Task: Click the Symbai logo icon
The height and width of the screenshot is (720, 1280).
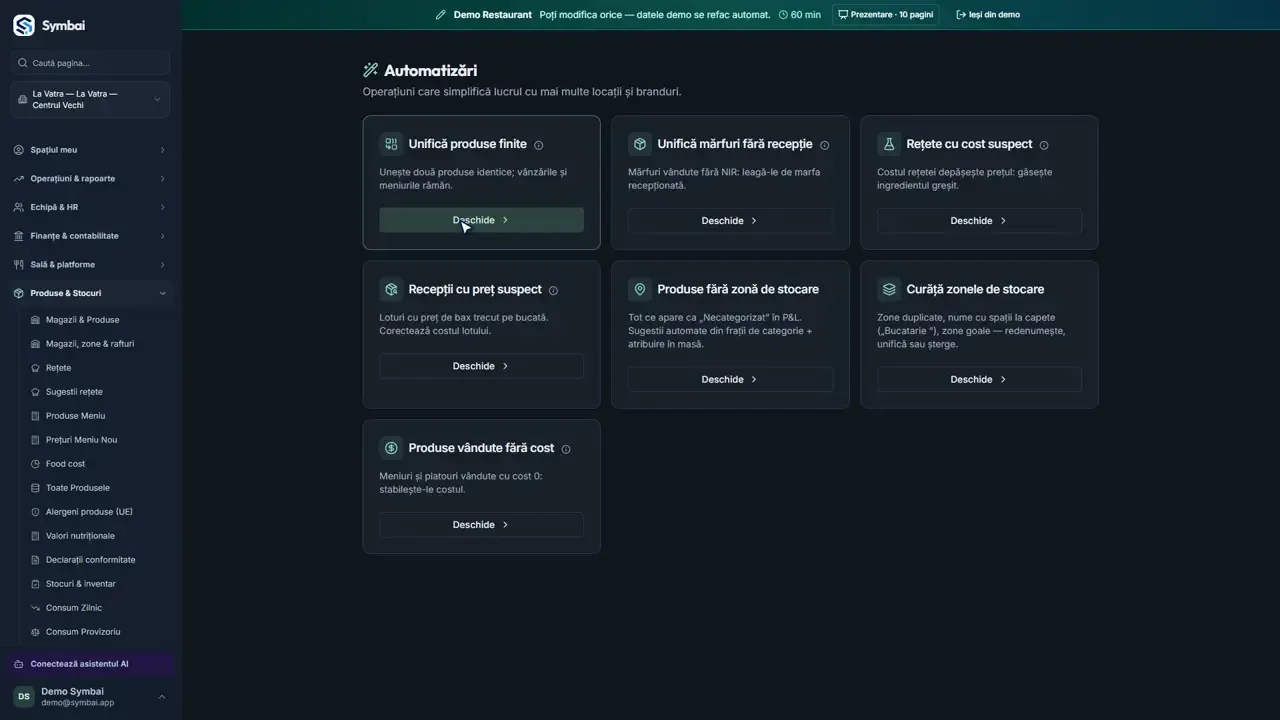Action: 23,26
